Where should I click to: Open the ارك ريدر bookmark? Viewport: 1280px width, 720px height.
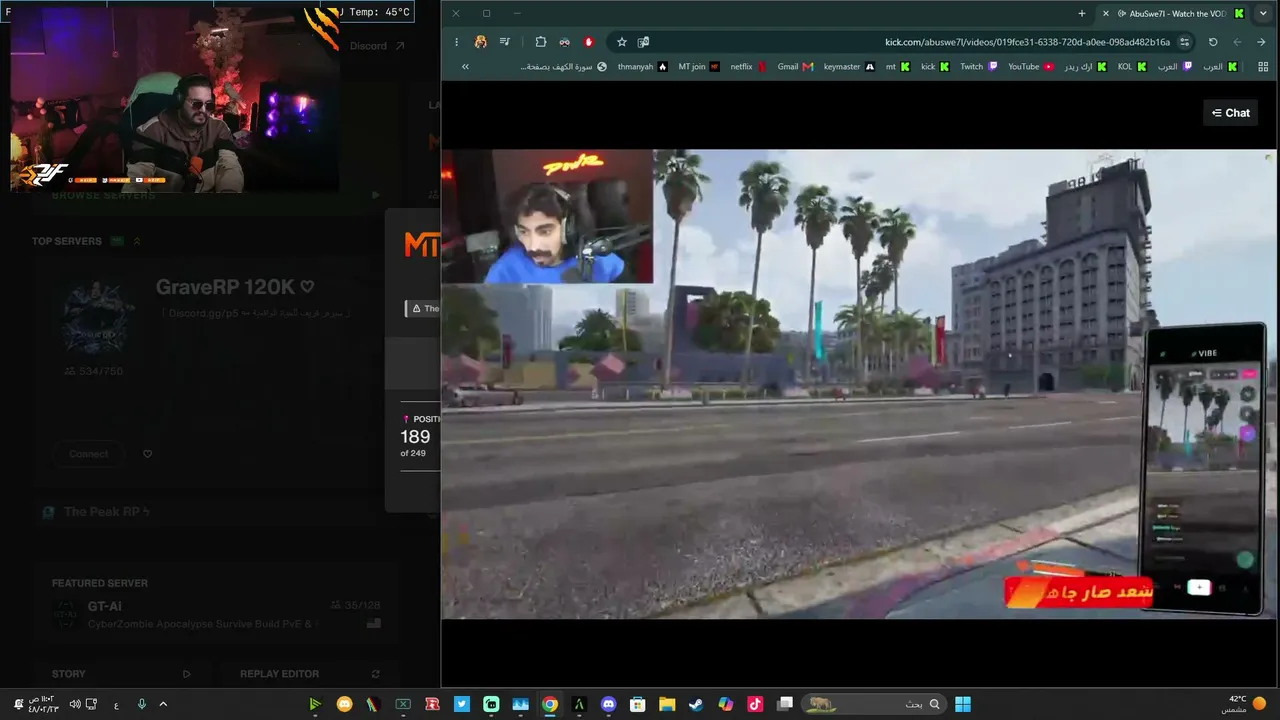coord(1086,66)
